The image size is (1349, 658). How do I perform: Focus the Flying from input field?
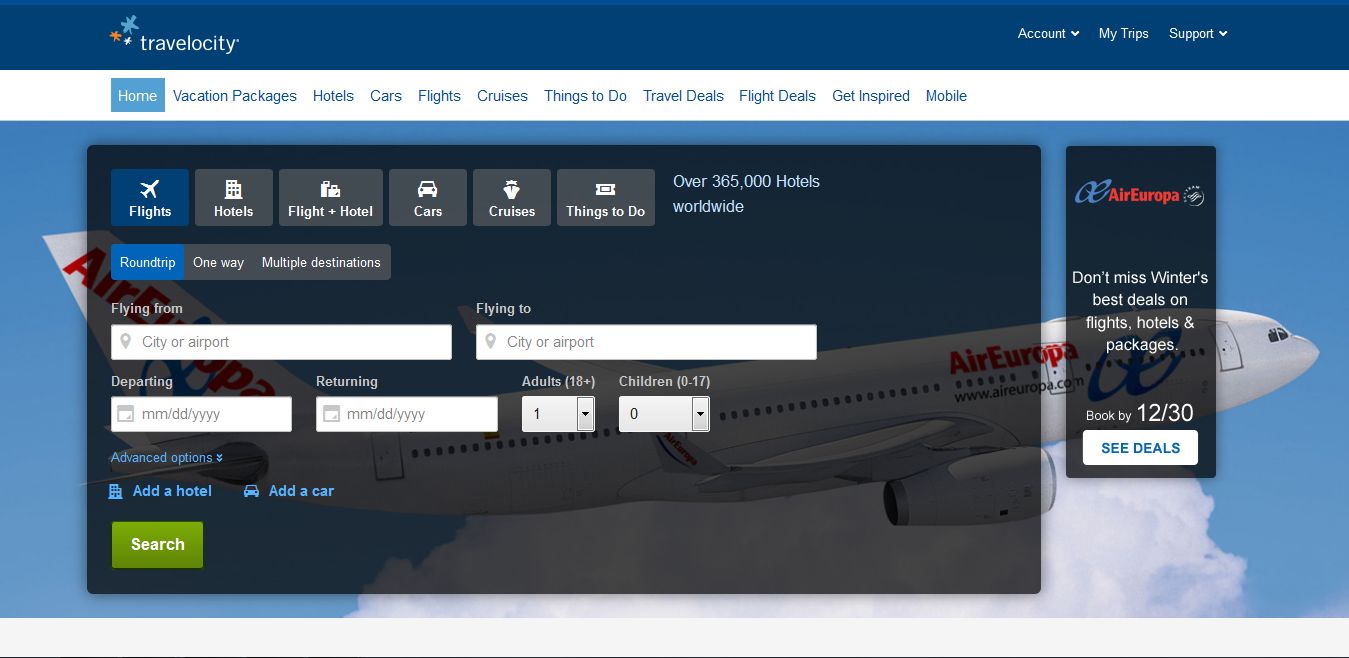point(281,342)
